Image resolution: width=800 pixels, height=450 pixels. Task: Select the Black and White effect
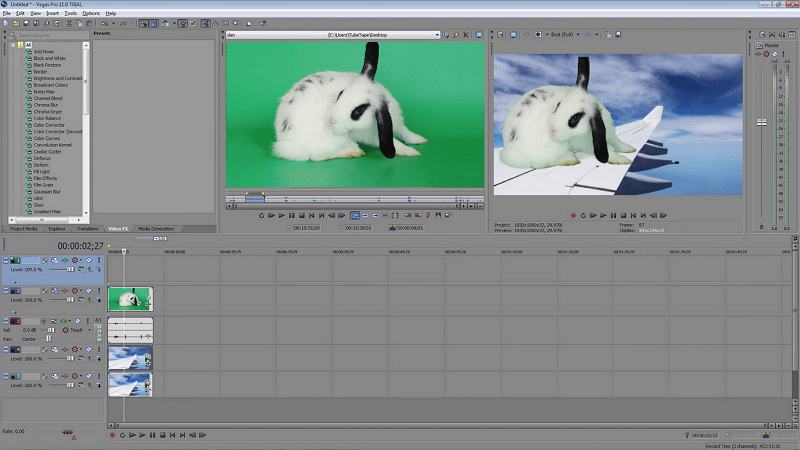tap(49, 58)
